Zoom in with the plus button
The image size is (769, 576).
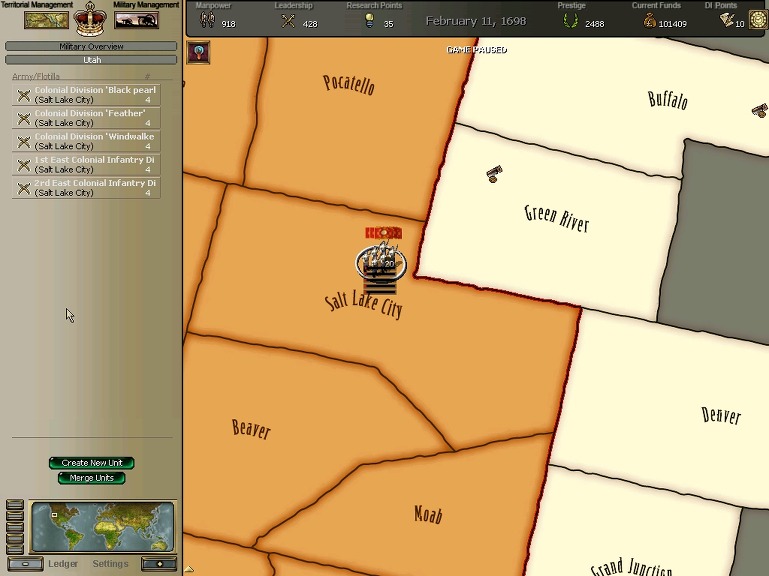click(x=159, y=564)
